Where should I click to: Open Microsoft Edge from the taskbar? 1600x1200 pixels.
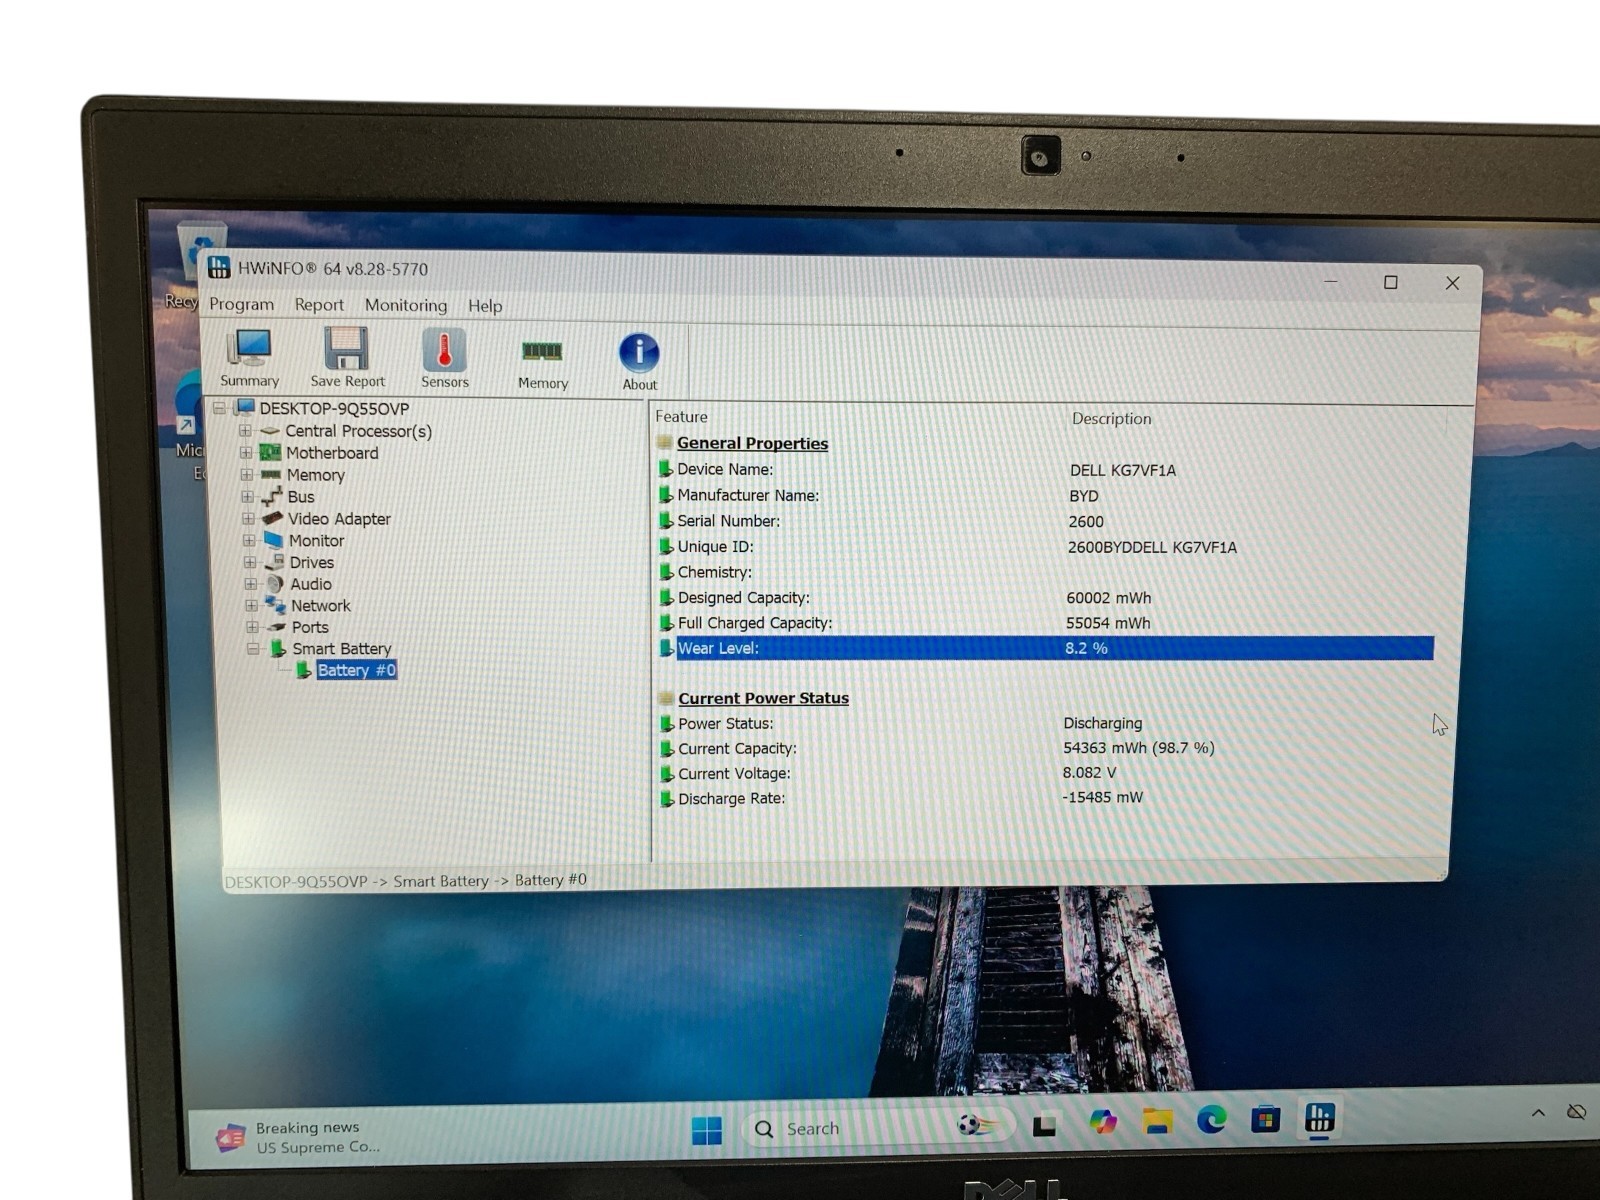pyautogui.click(x=1211, y=1119)
